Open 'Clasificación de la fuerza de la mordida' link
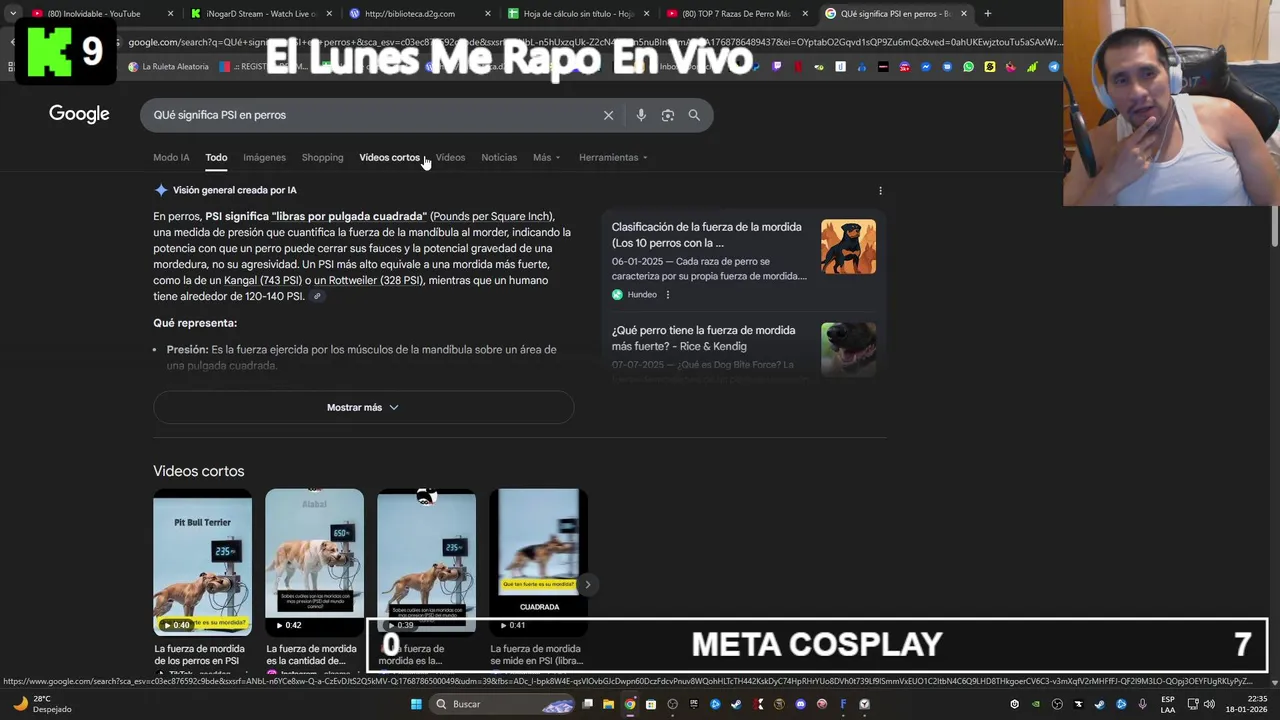This screenshot has height=720, width=1280. [707, 235]
